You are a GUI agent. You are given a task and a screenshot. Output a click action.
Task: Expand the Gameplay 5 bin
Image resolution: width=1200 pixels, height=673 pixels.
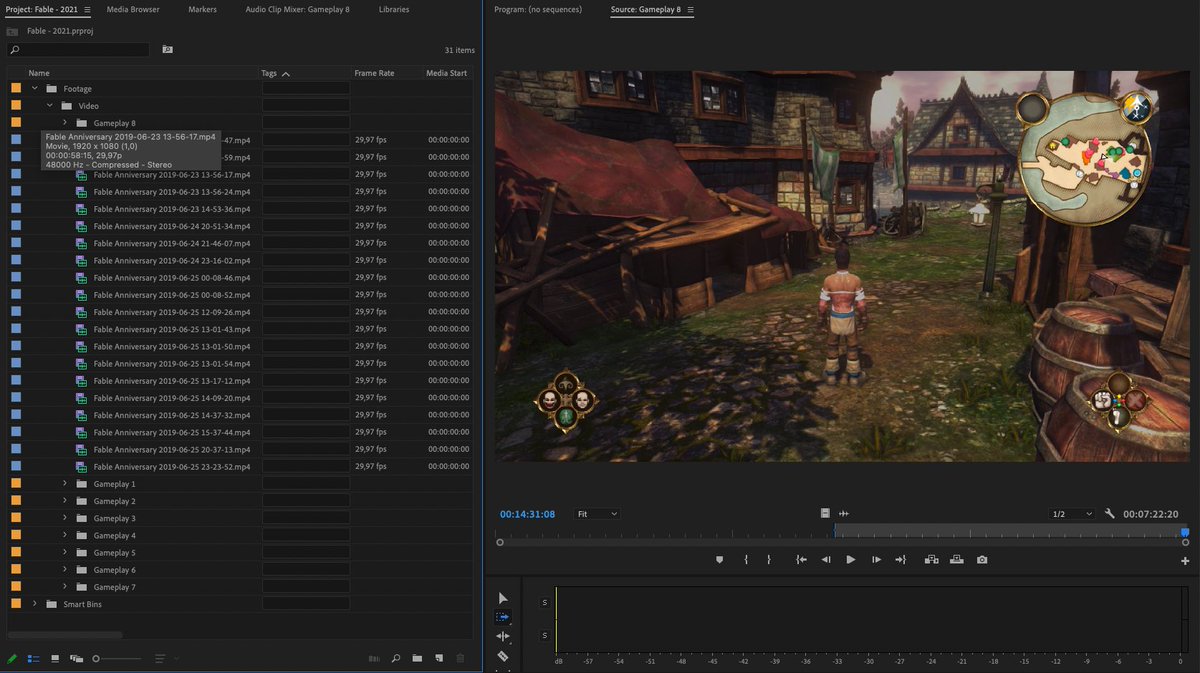[65, 552]
